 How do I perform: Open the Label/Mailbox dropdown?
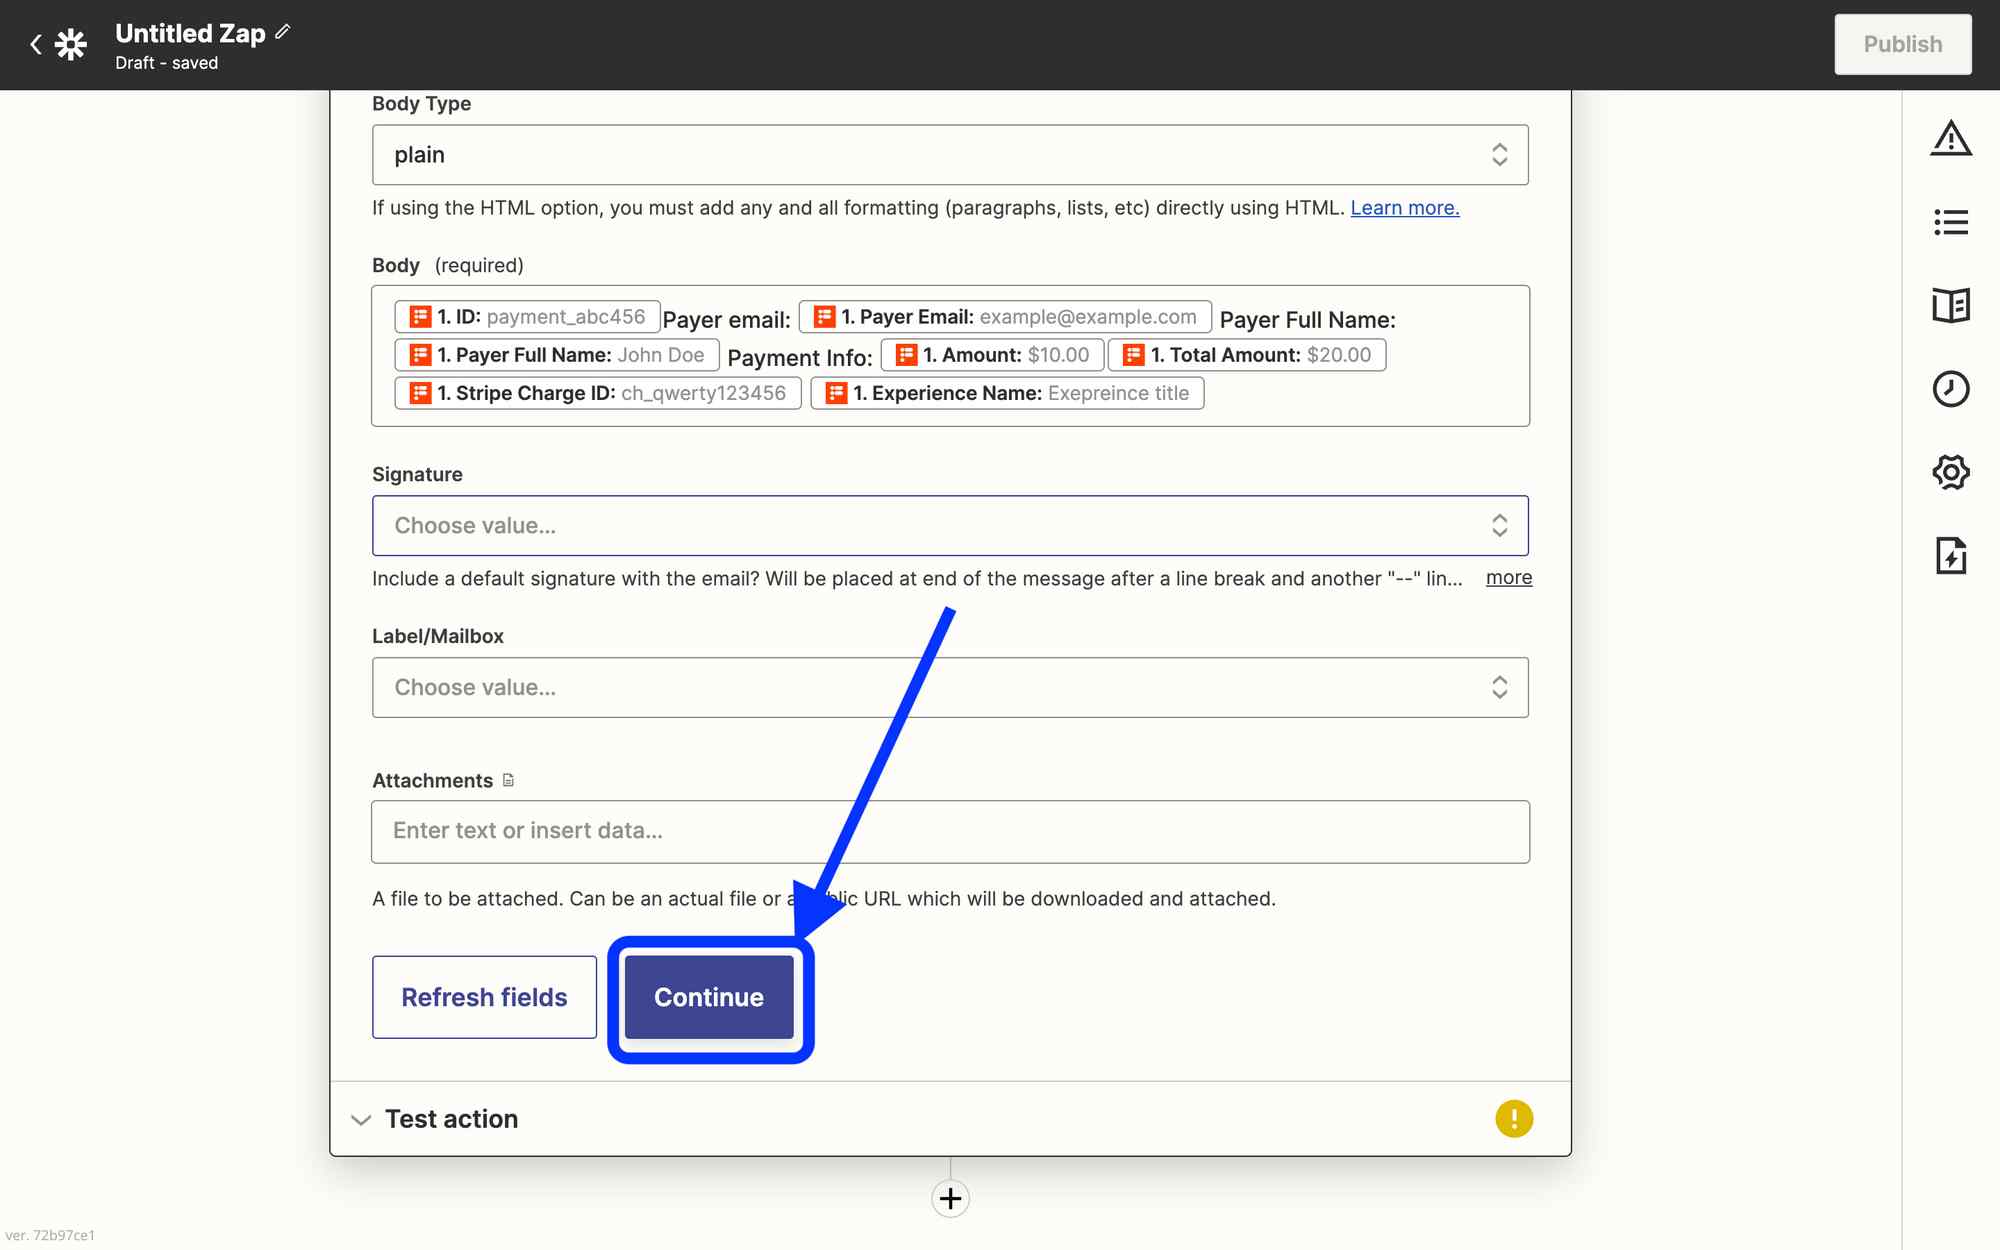coord(949,688)
